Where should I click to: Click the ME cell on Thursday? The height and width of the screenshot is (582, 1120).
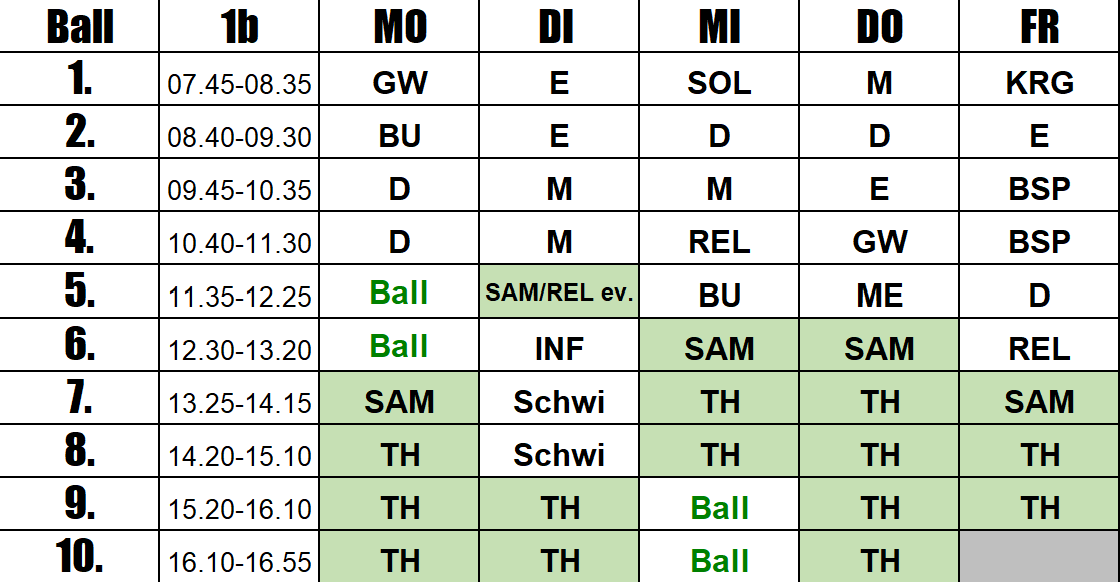click(879, 291)
